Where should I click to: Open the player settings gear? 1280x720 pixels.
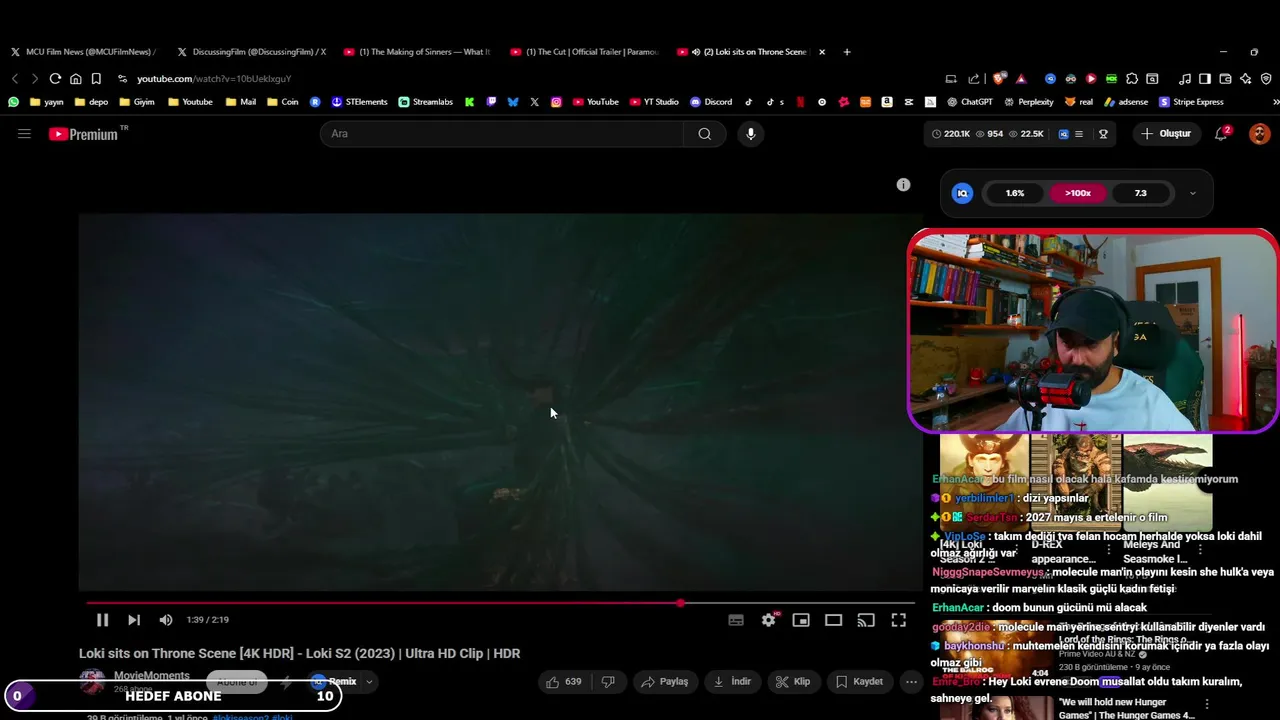[x=768, y=620]
